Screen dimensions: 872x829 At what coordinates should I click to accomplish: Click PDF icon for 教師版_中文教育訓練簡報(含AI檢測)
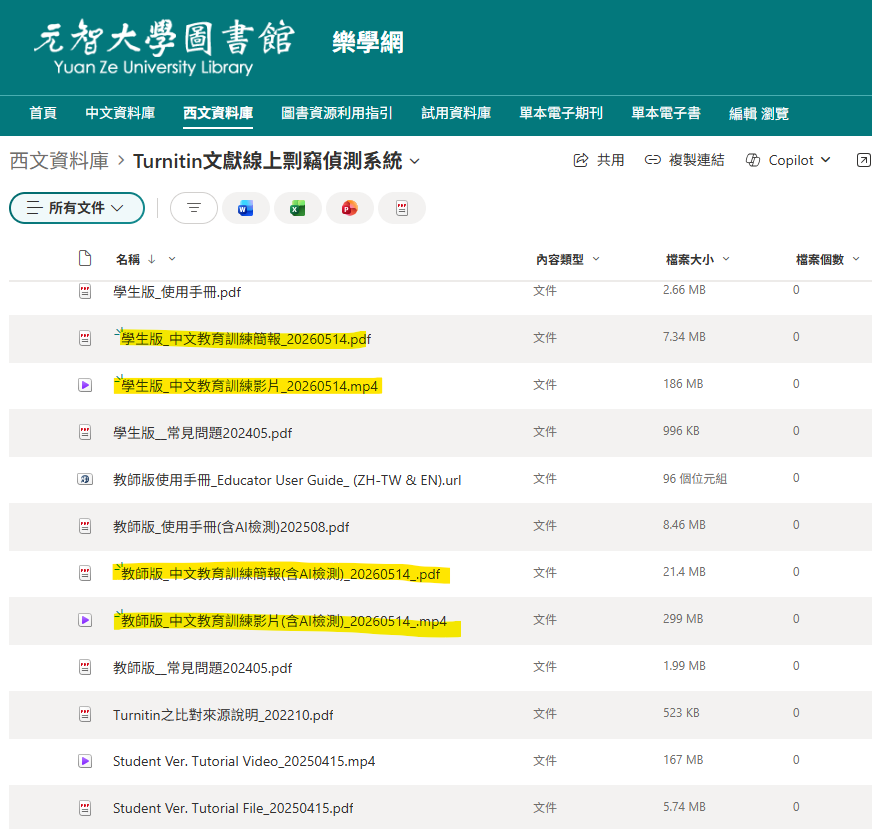85,573
